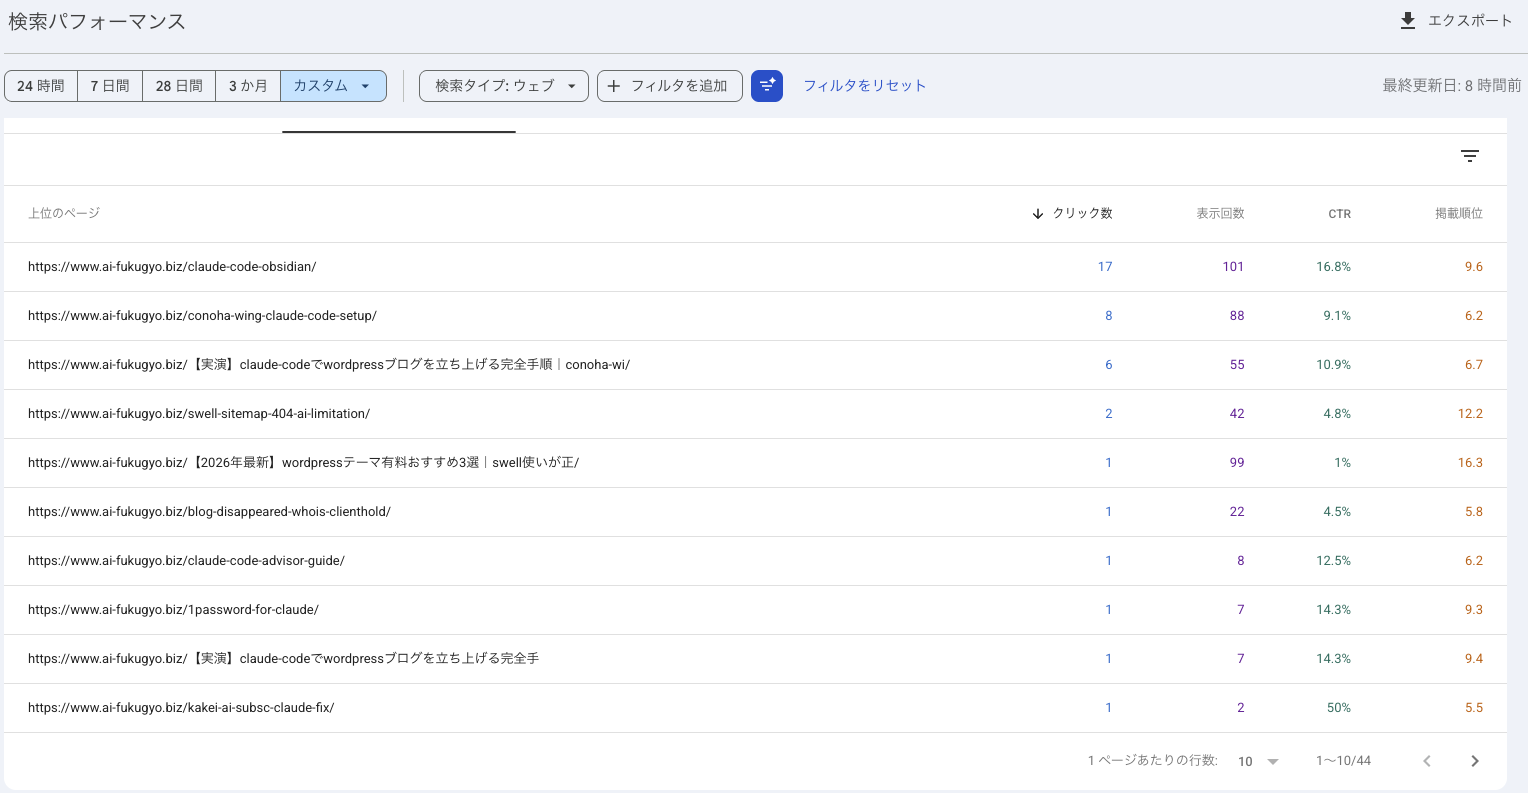This screenshot has height=793, width=1528.
Task: Click the 12.2 position value
Action: [1470, 414]
